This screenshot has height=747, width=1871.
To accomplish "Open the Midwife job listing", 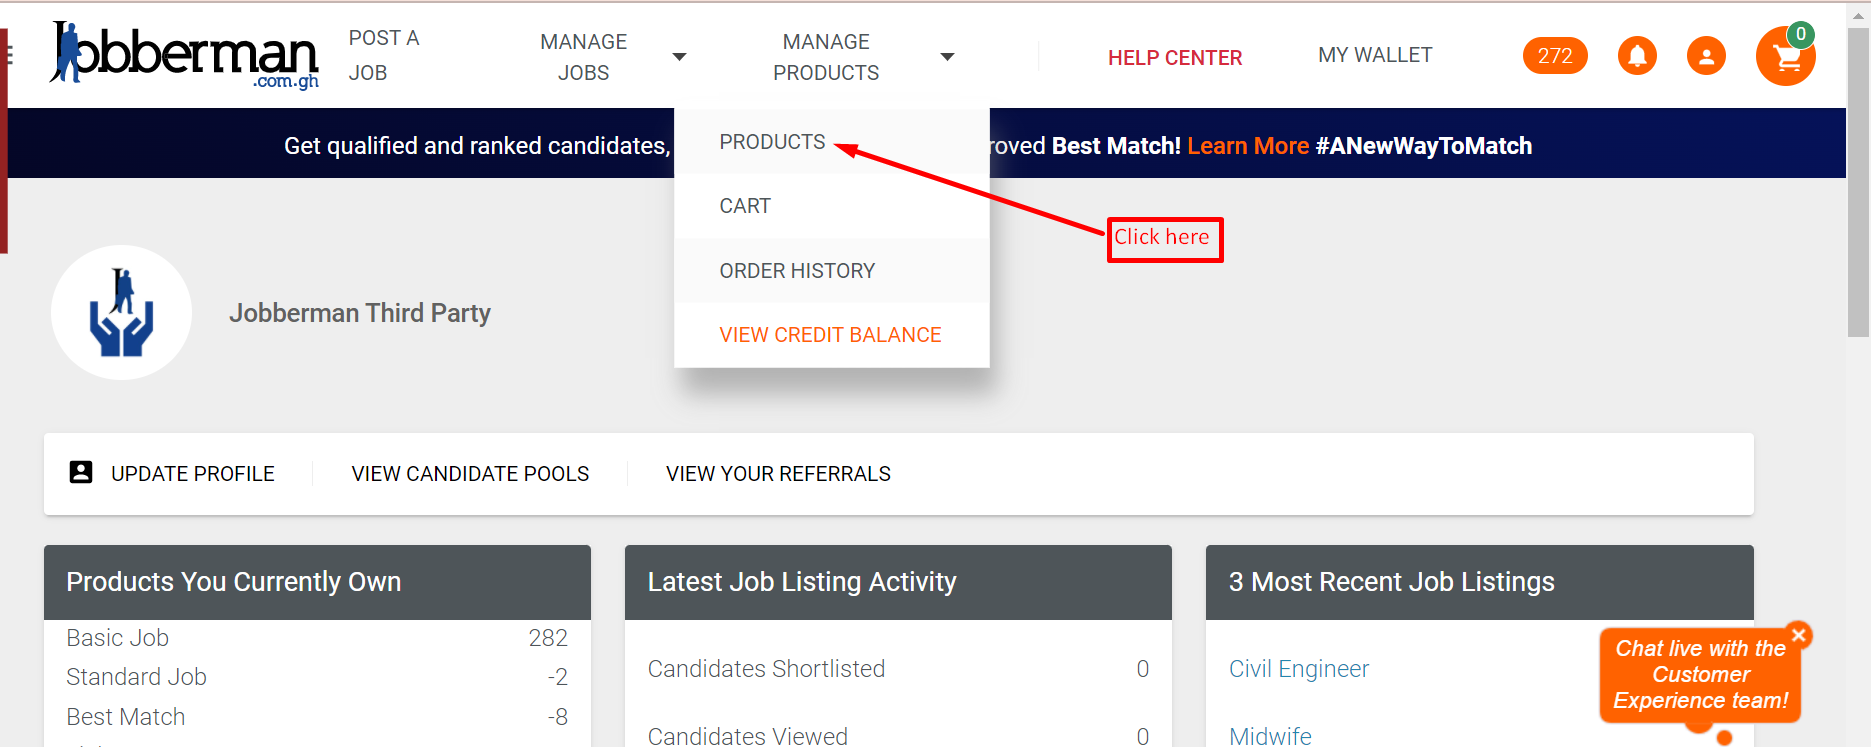I will [x=1270, y=736].
